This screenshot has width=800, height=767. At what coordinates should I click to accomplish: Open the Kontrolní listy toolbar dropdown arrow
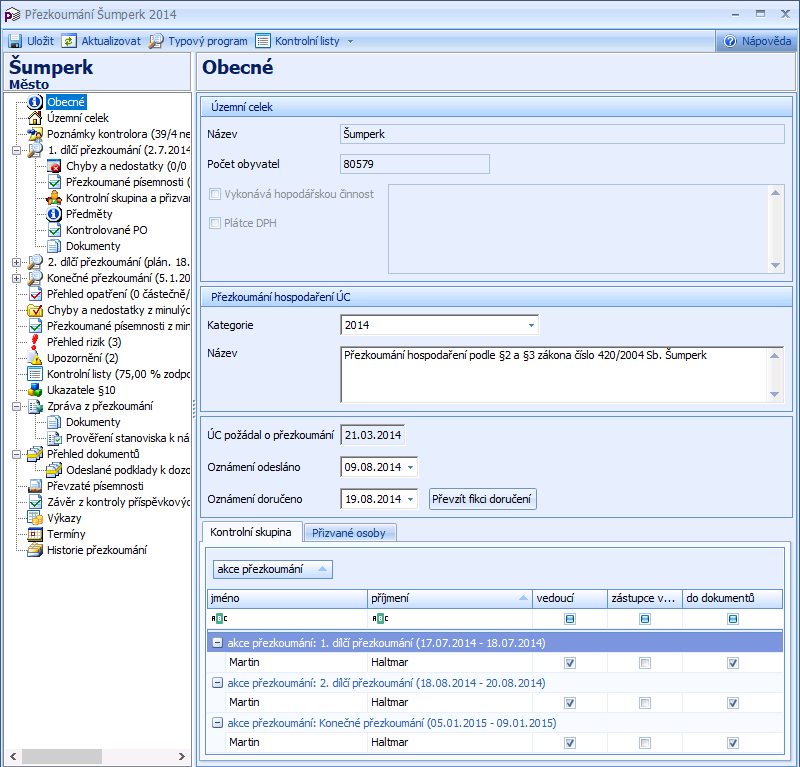350,41
